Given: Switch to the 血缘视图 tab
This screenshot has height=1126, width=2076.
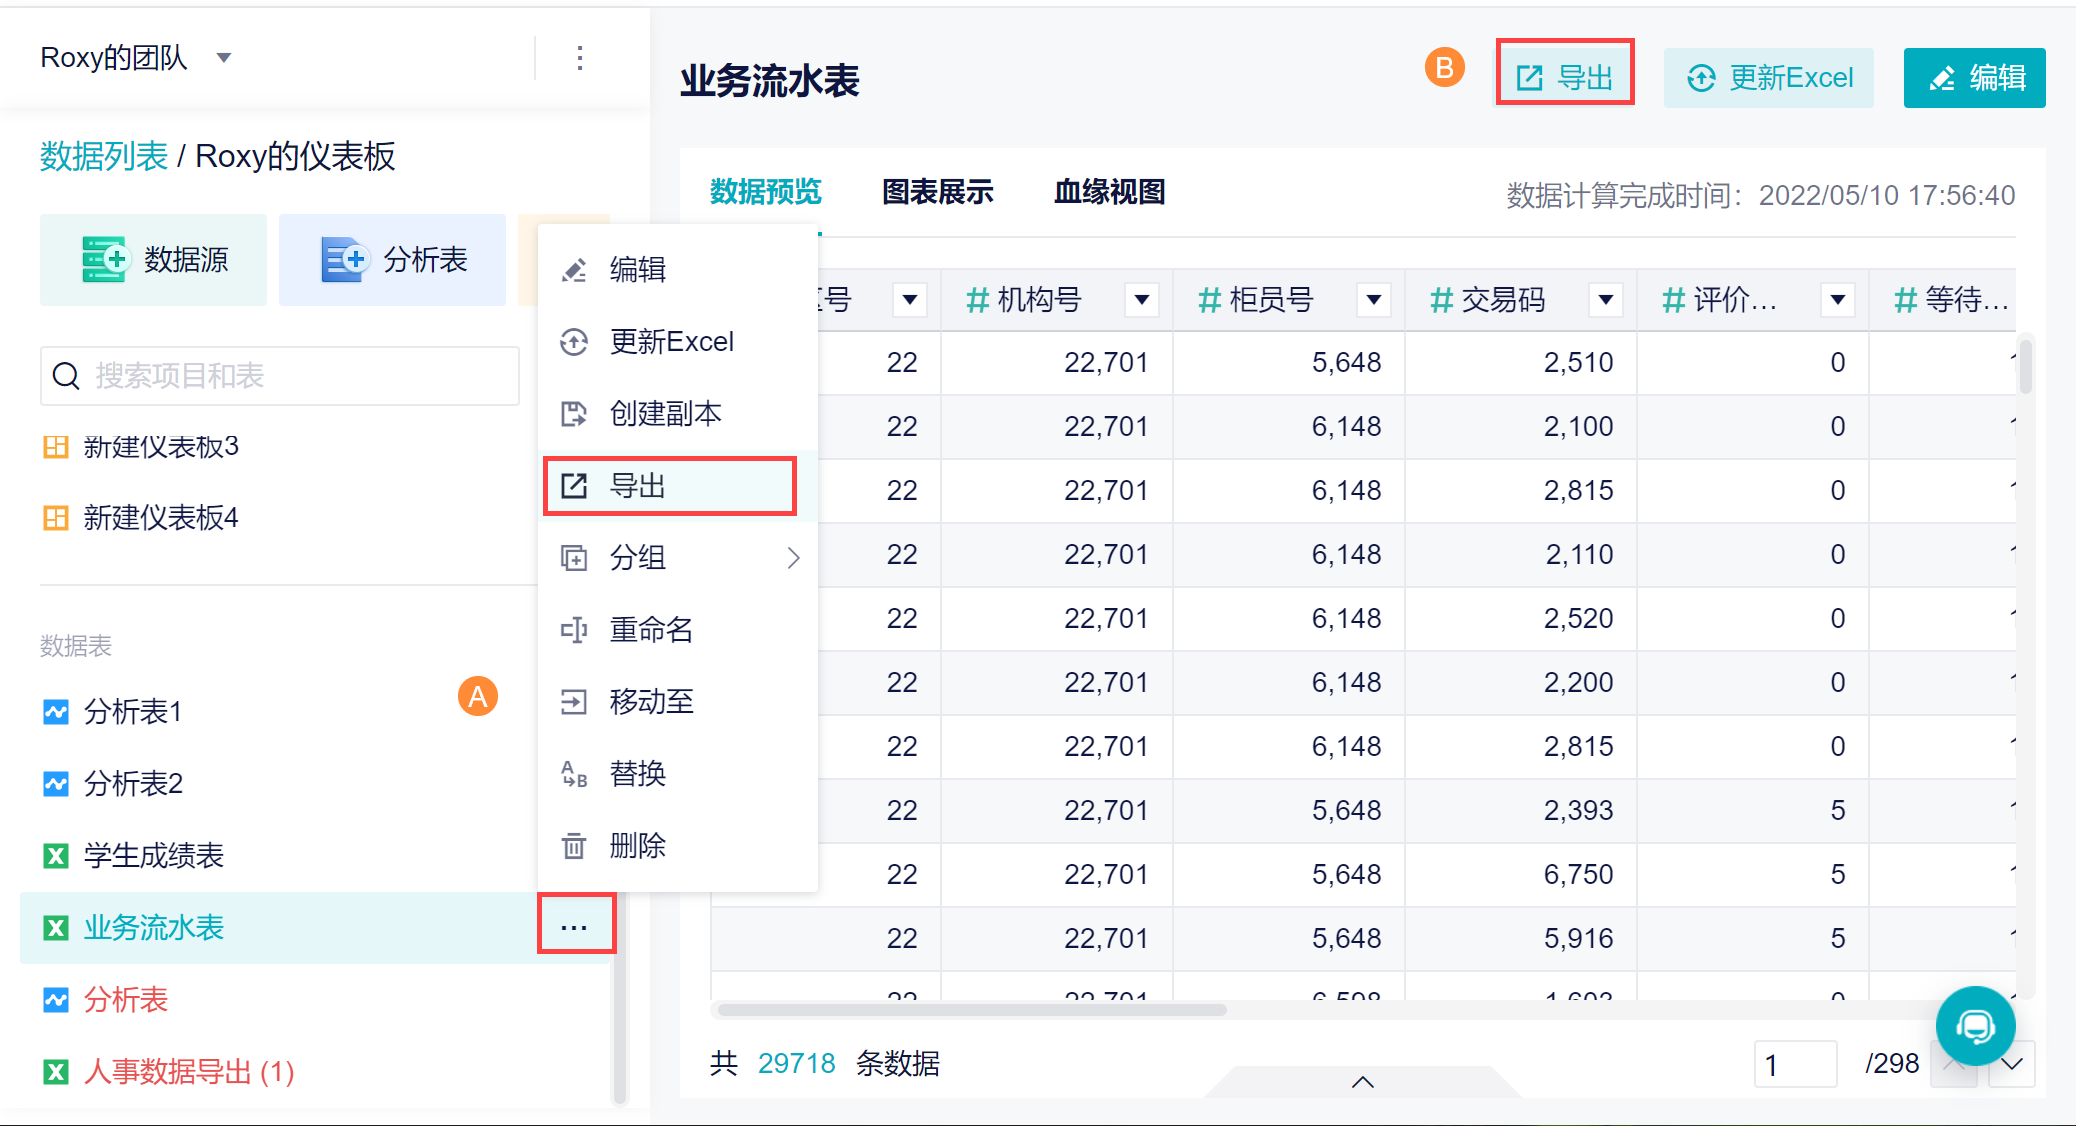Looking at the screenshot, I should point(1109,192).
